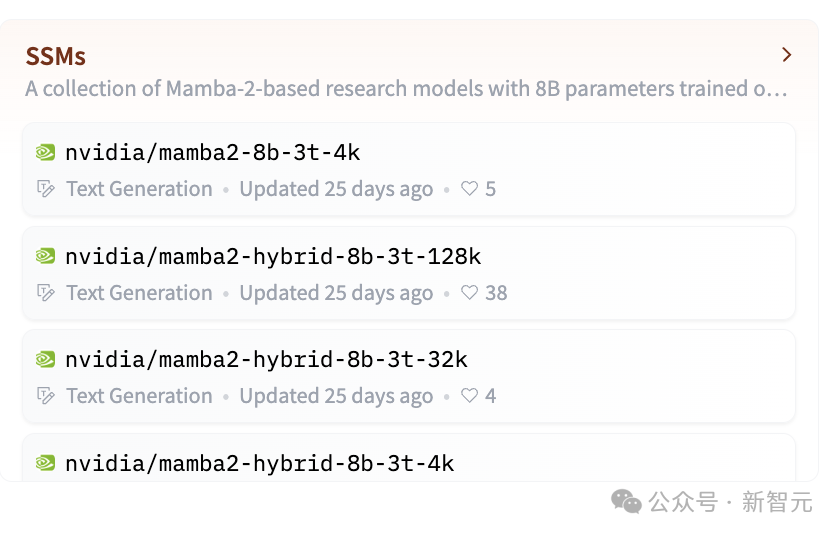Open the SSMs collection title
840x536 pixels.
click(x=56, y=56)
